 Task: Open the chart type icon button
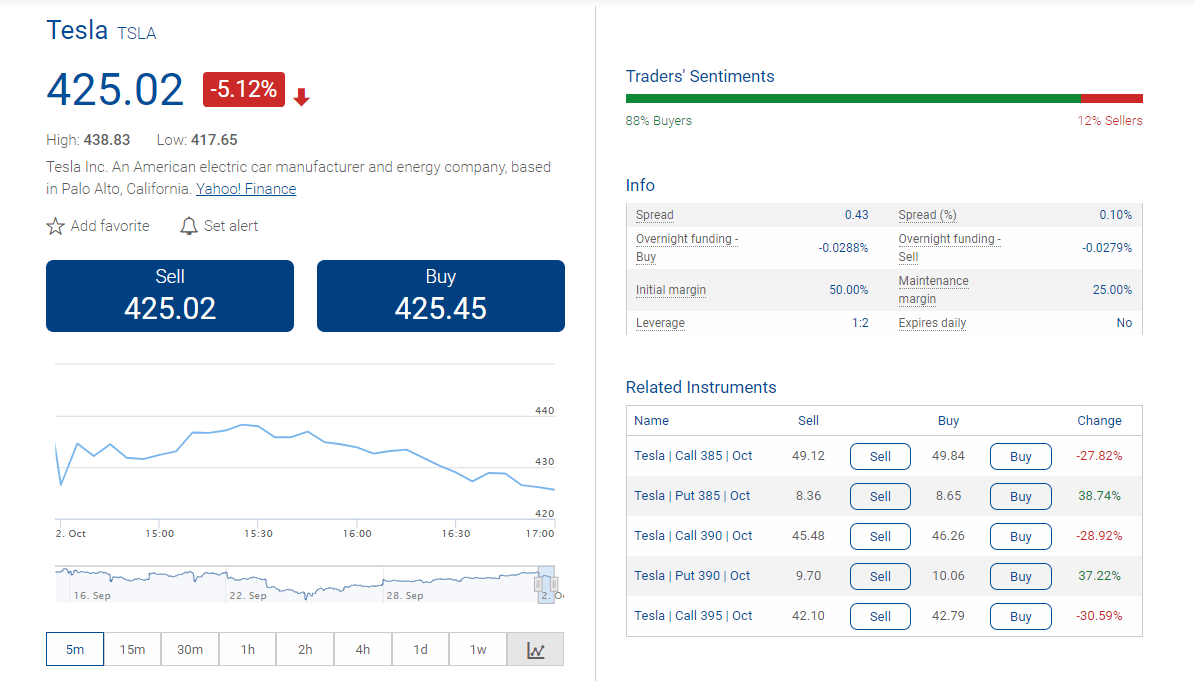536,650
